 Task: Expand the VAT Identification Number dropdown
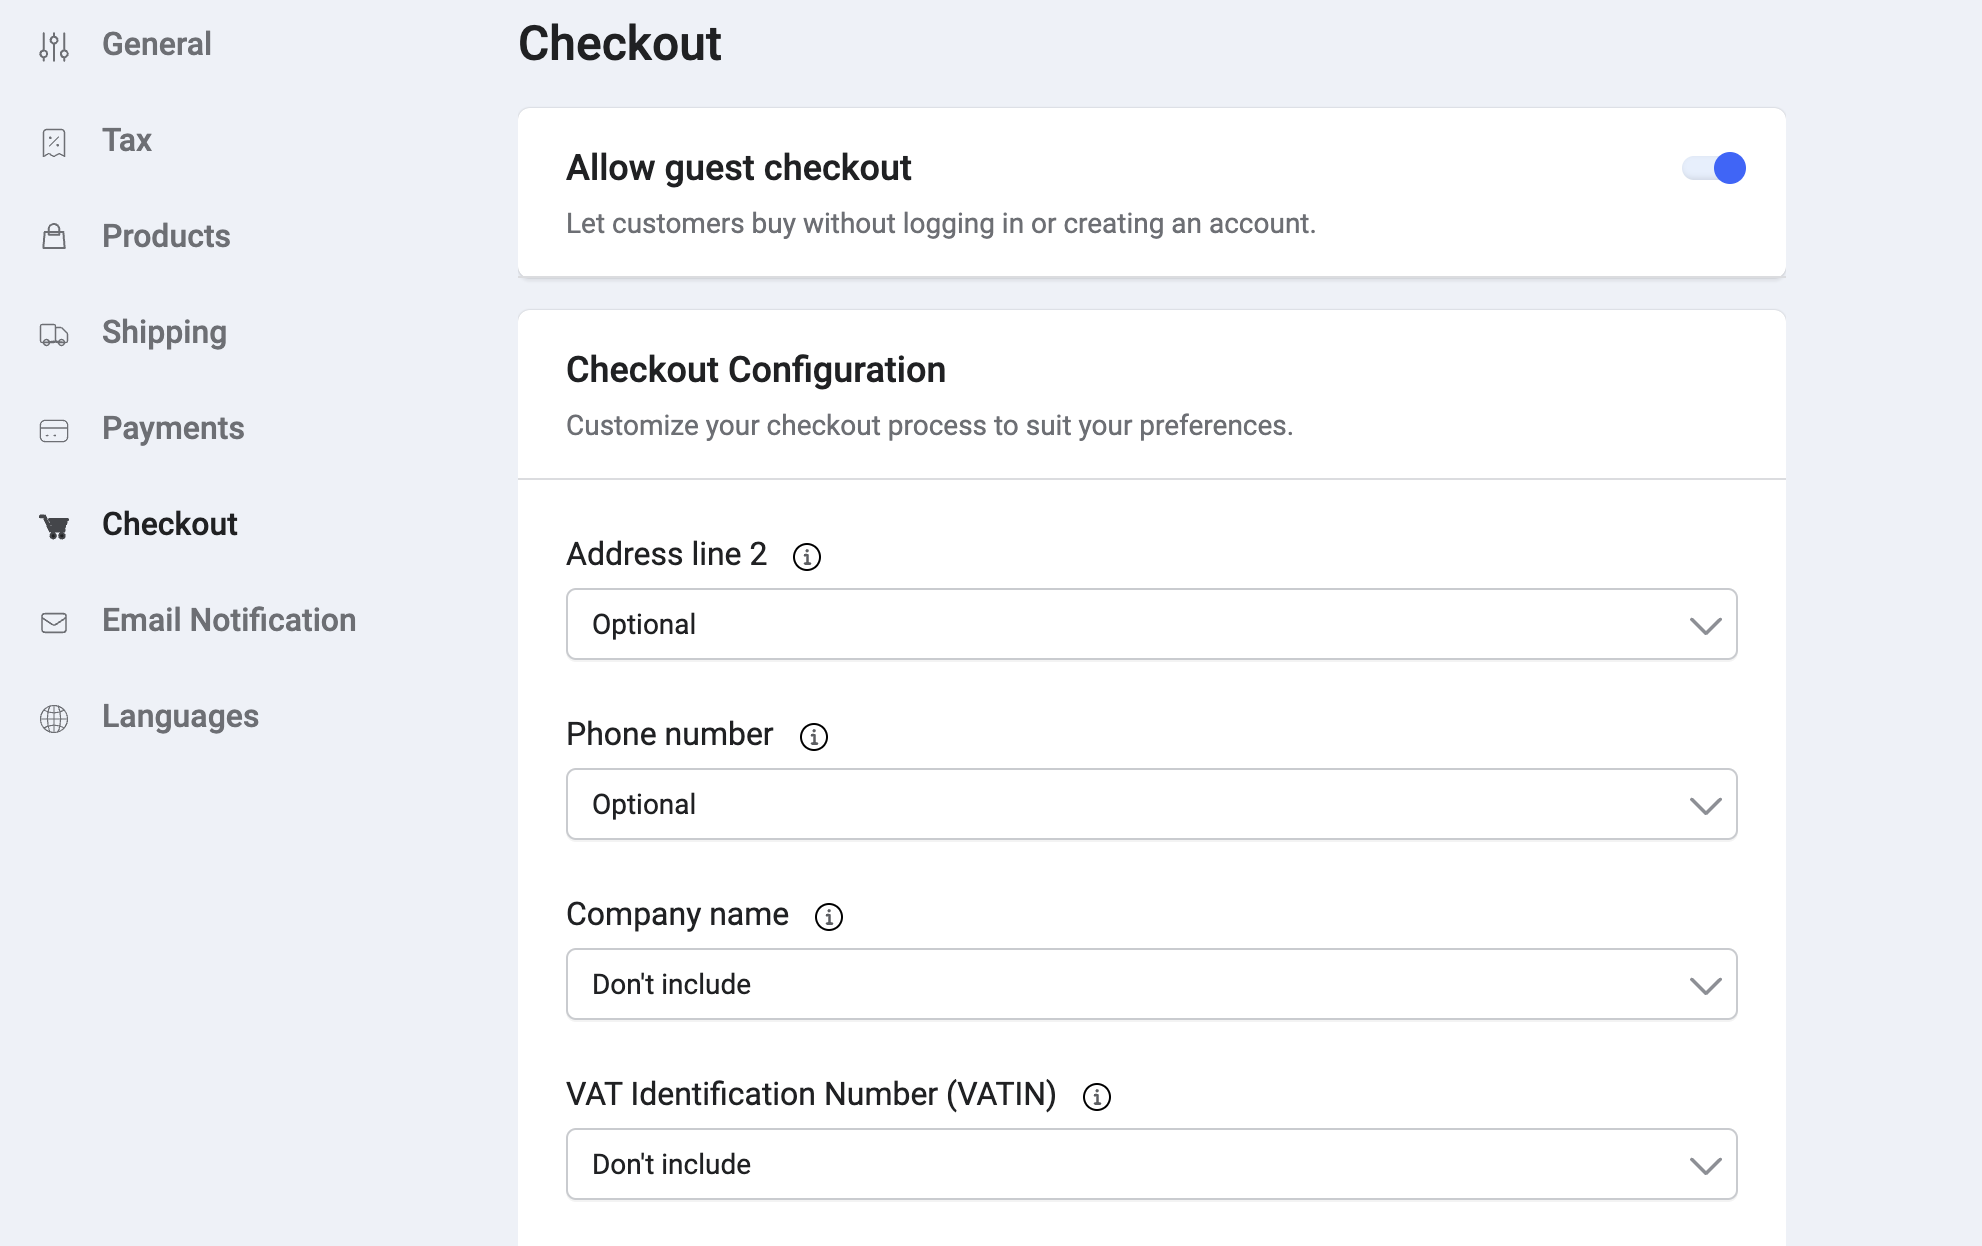(1151, 1164)
